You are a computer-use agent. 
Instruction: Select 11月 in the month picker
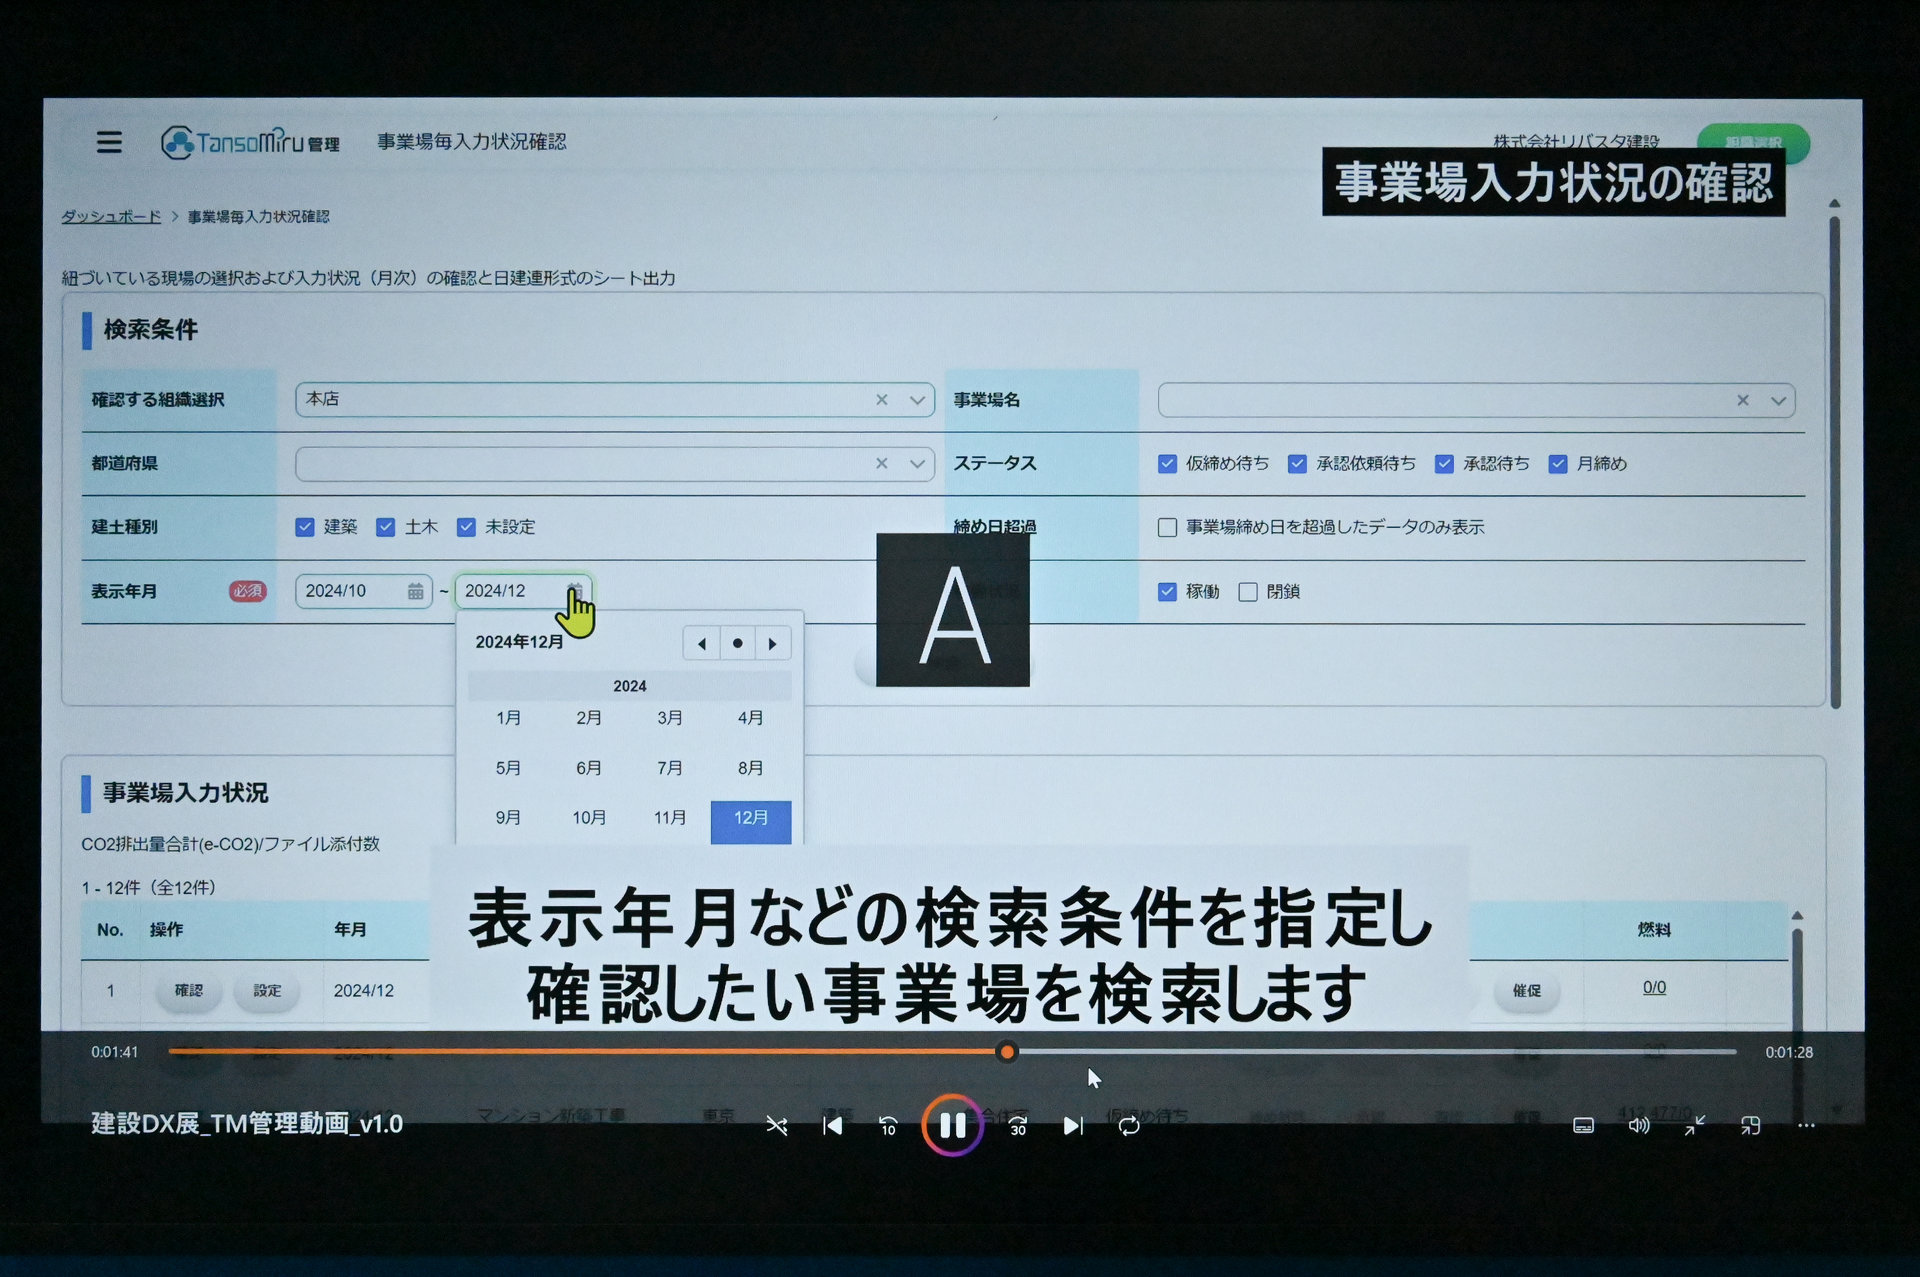click(x=670, y=818)
